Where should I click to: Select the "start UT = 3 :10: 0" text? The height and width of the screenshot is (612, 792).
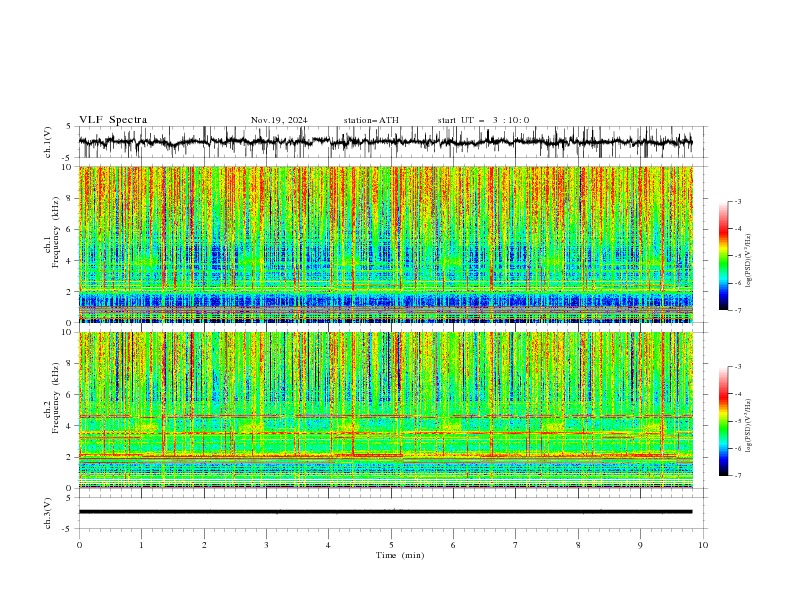point(483,120)
